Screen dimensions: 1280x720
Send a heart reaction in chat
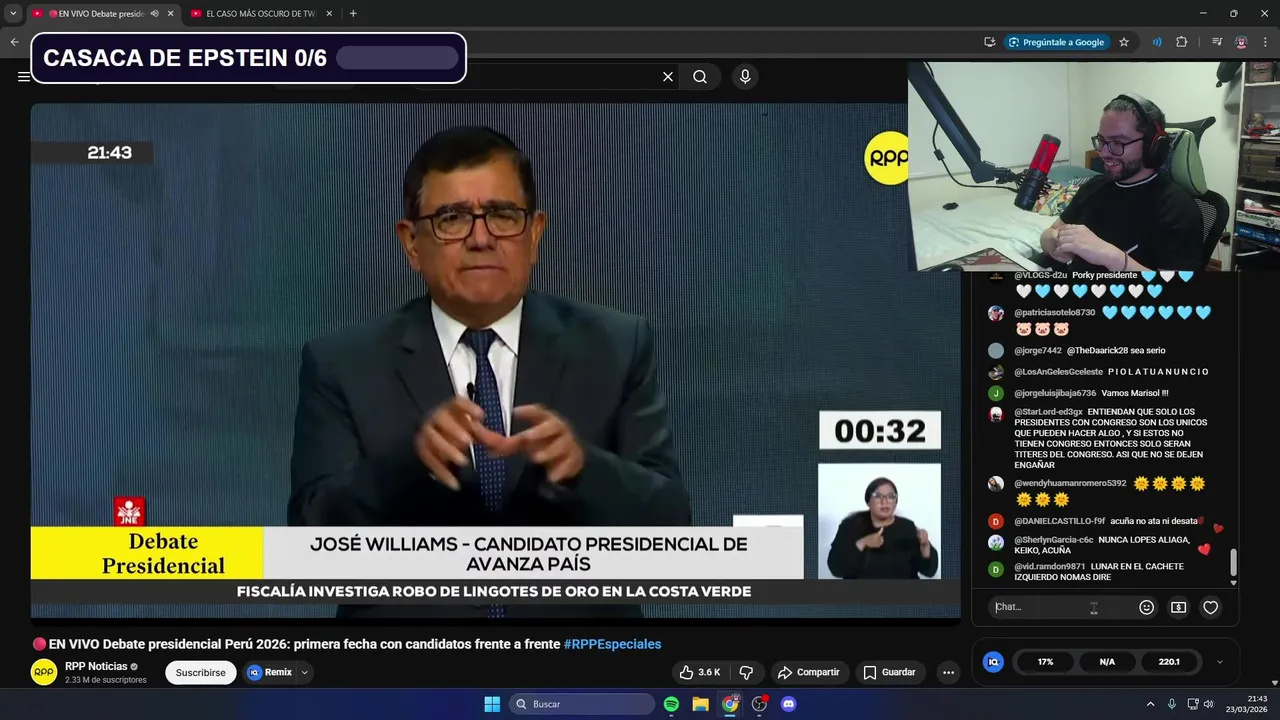[x=1211, y=607]
